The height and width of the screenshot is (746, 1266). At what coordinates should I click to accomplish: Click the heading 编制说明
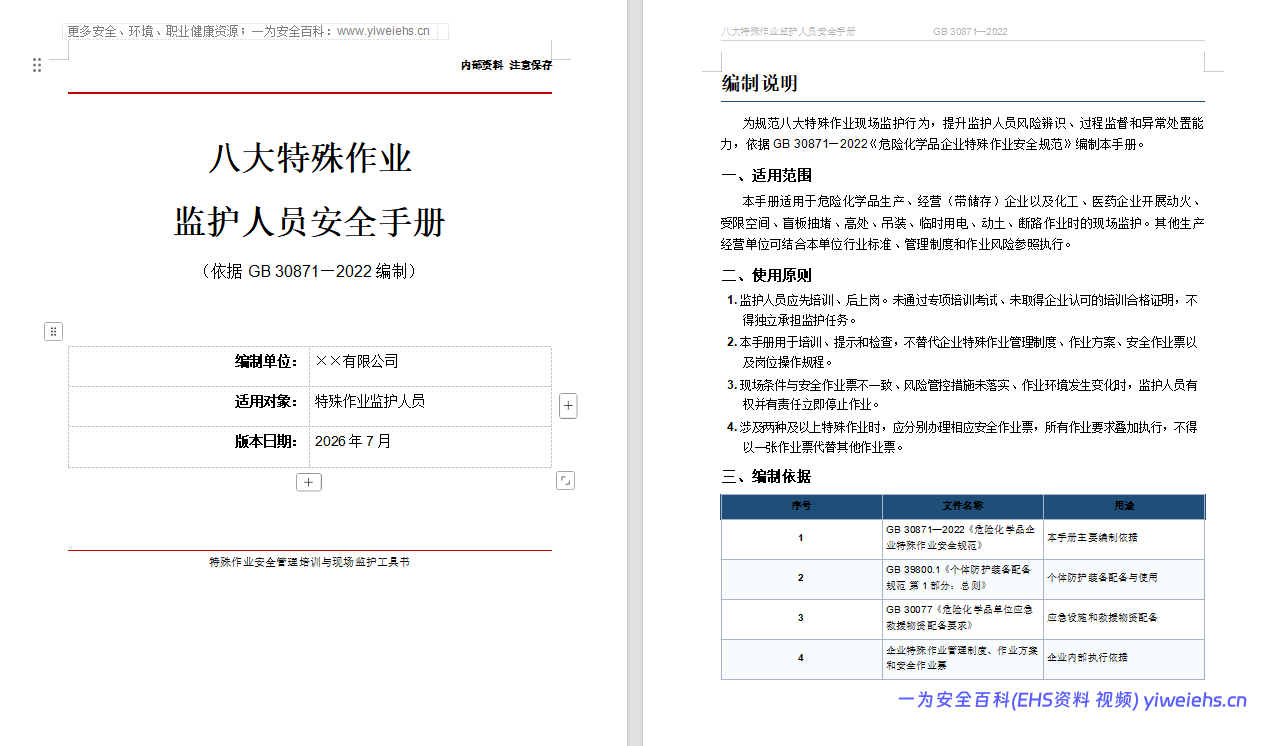(760, 84)
